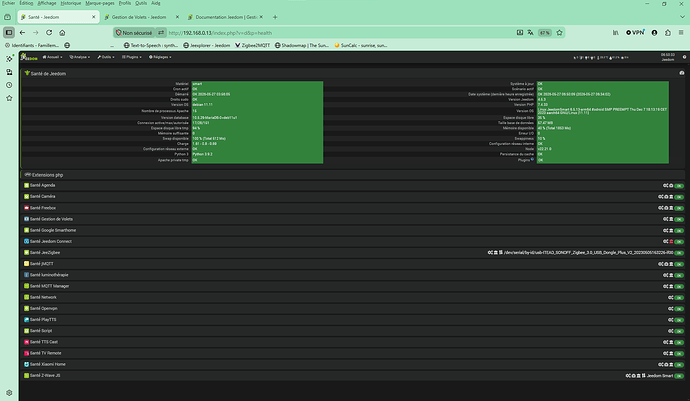Switch to Gestion de Volets - Jeedom tab
Image resolution: width=690 pixels, height=401 pixels.
pyautogui.click(x=141, y=17)
